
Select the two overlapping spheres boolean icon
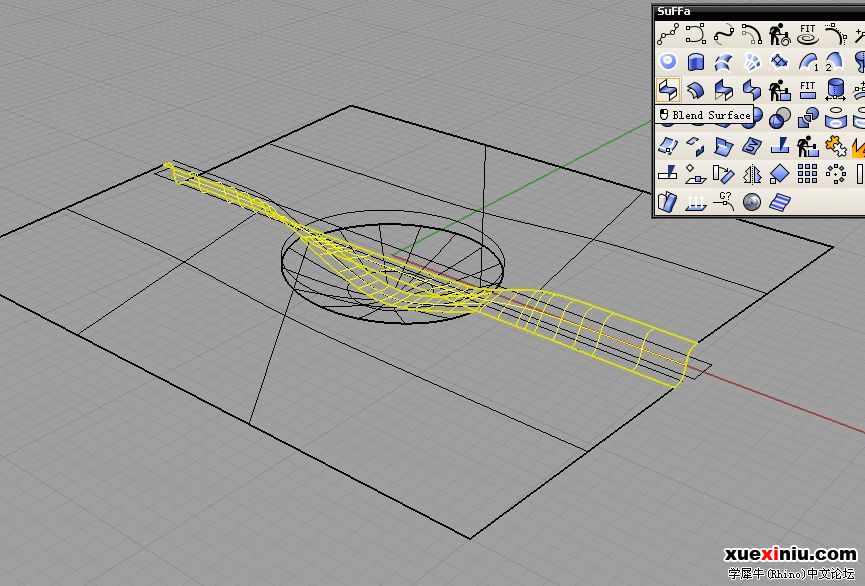[779, 118]
